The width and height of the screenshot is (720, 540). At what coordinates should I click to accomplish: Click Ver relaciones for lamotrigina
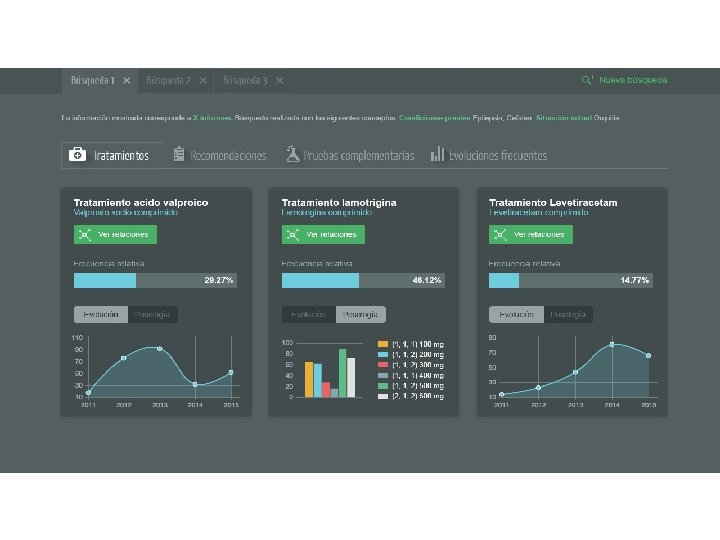click(x=323, y=235)
